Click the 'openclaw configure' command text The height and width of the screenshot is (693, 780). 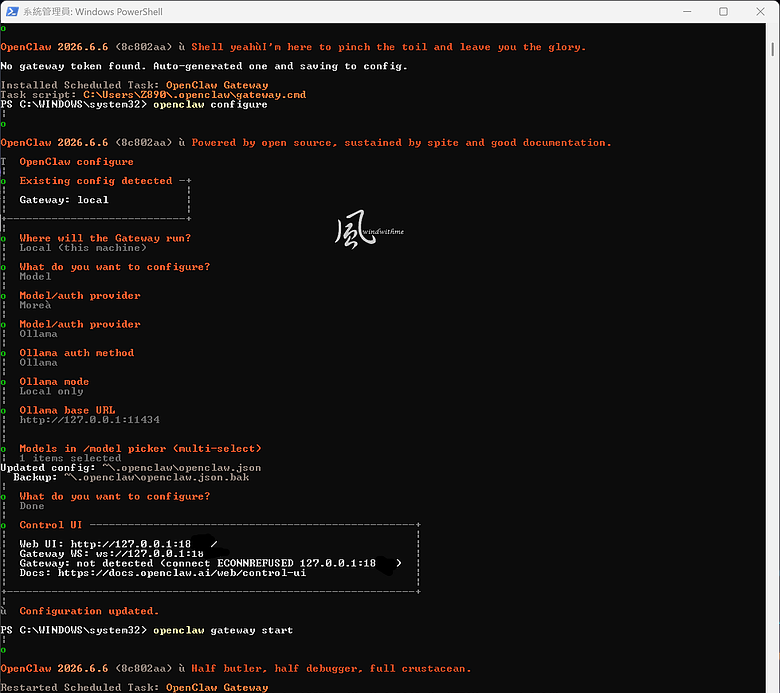pyautogui.click(x=210, y=104)
